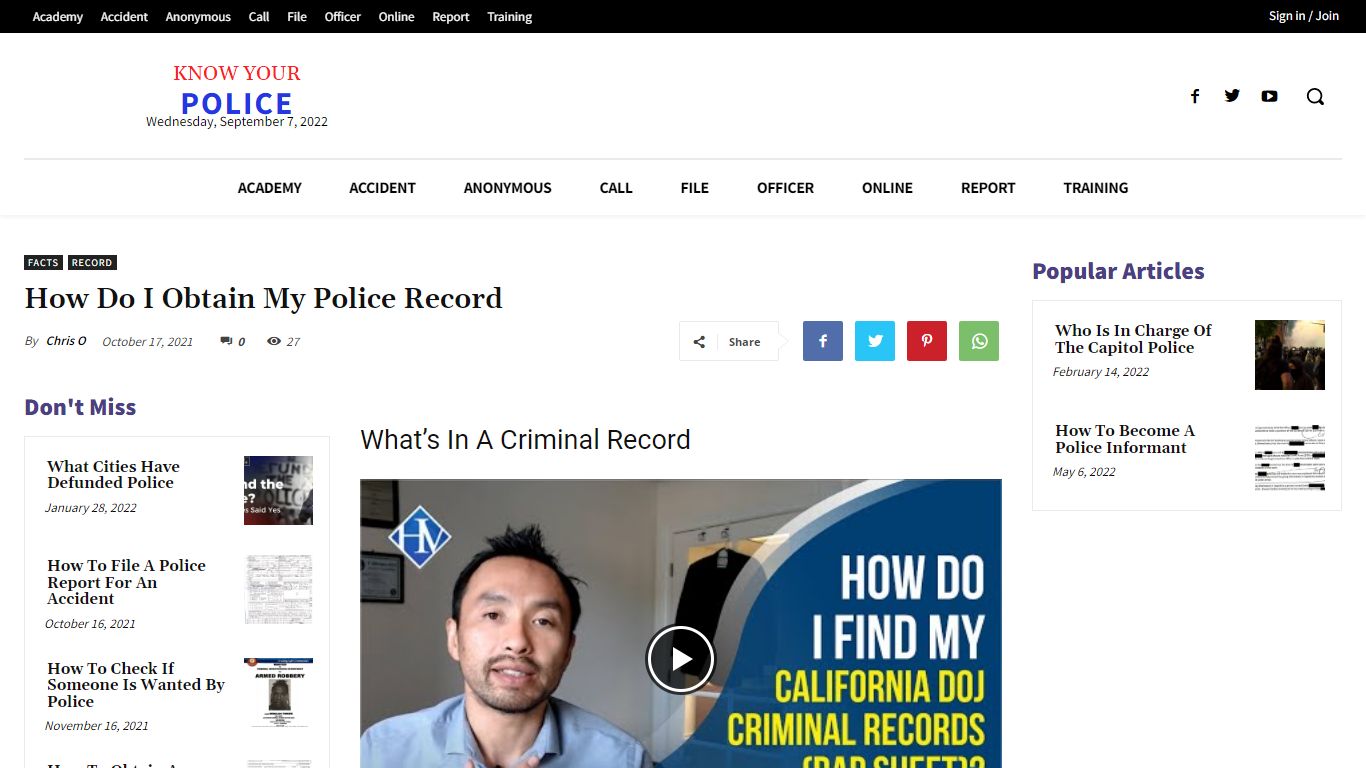This screenshot has height=768, width=1366.
Task: Click the date February 14, 2022
Action: point(1101,372)
